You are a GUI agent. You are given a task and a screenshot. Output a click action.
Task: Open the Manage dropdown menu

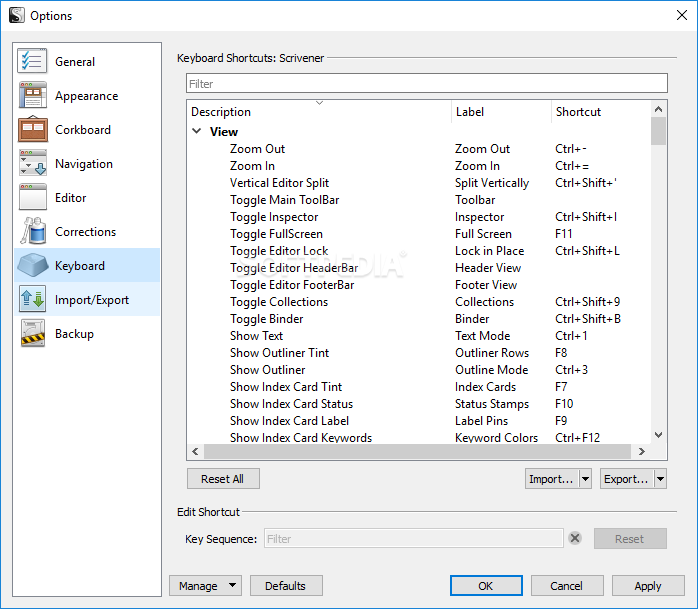click(205, 585)
